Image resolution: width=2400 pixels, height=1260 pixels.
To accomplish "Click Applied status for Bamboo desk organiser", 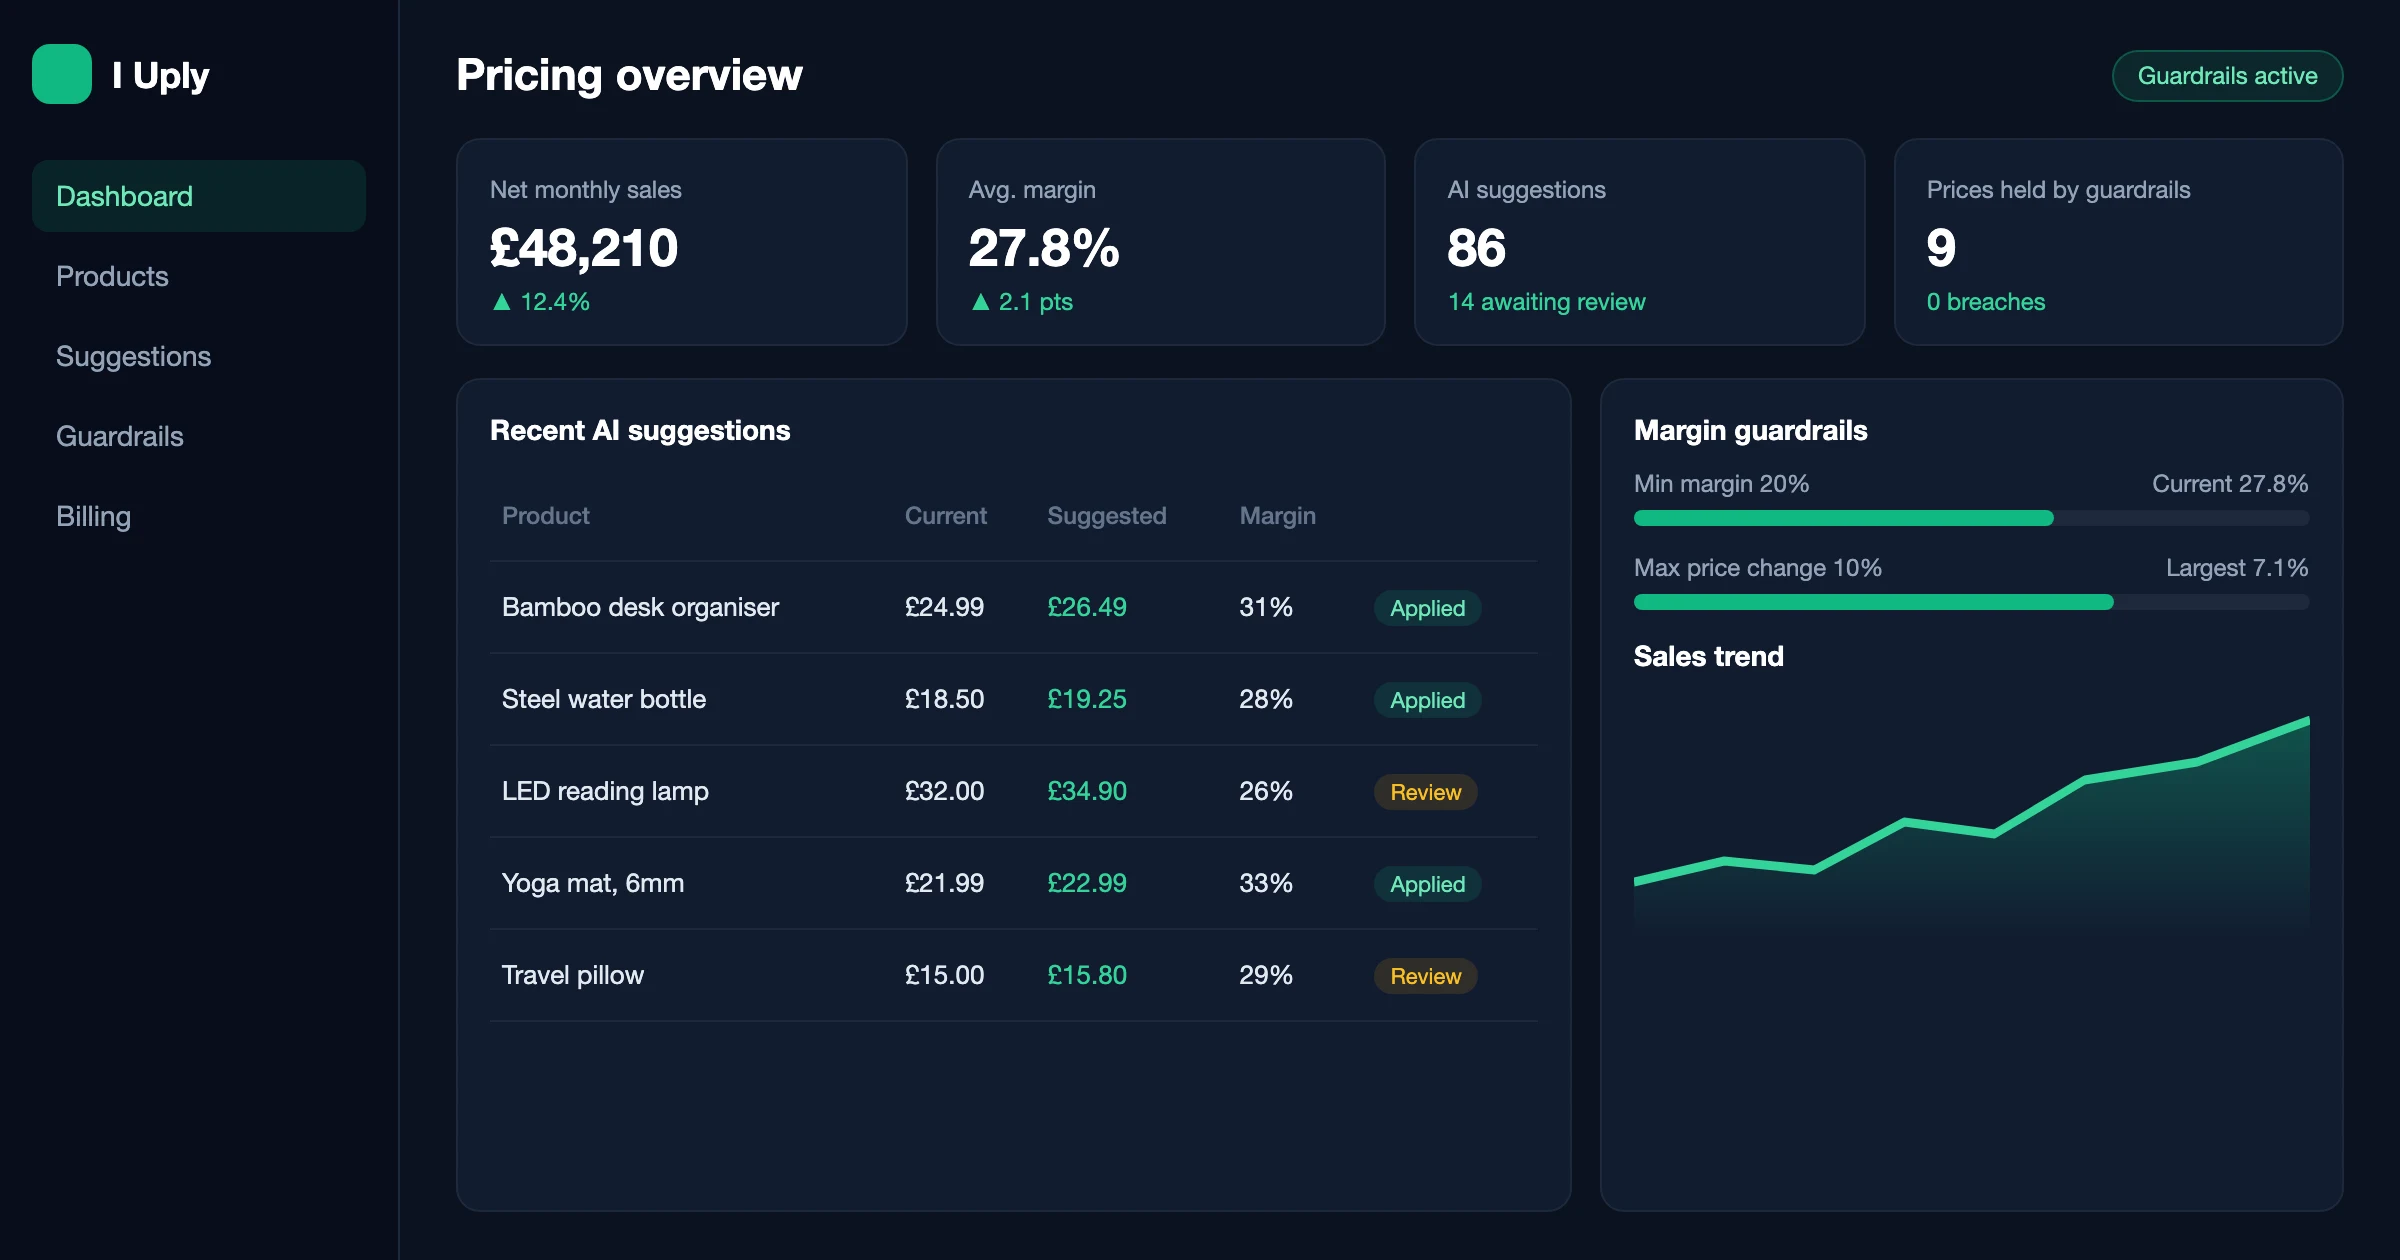I will pyautogui.click(x=1427, y=608).
